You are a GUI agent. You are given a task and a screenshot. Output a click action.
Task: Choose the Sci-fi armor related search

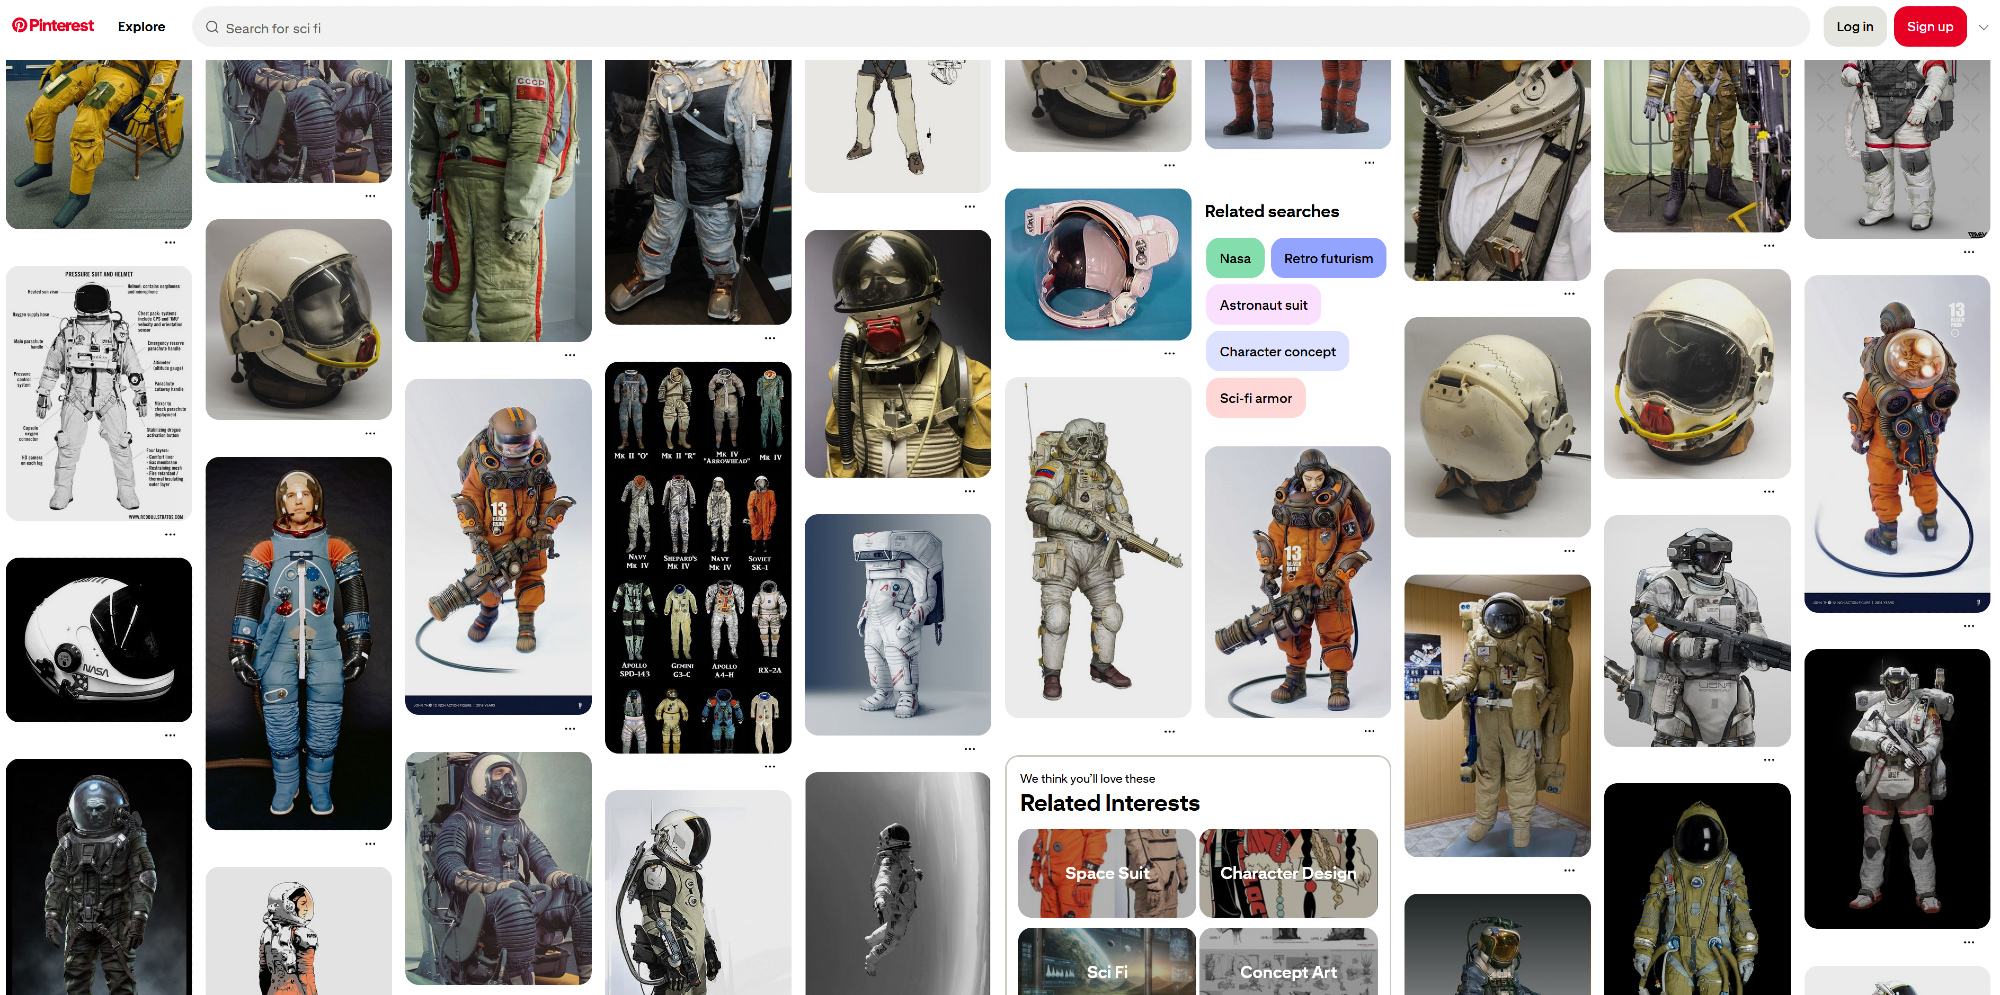pyautogui.click(x=1255, y=398)
